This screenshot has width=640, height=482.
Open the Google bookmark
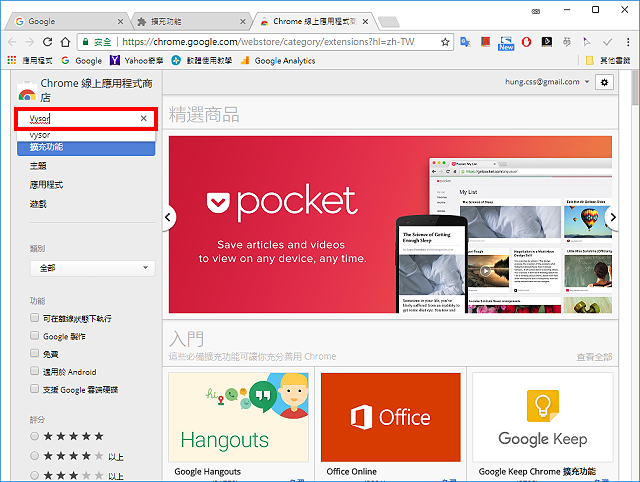coord(82,60)
